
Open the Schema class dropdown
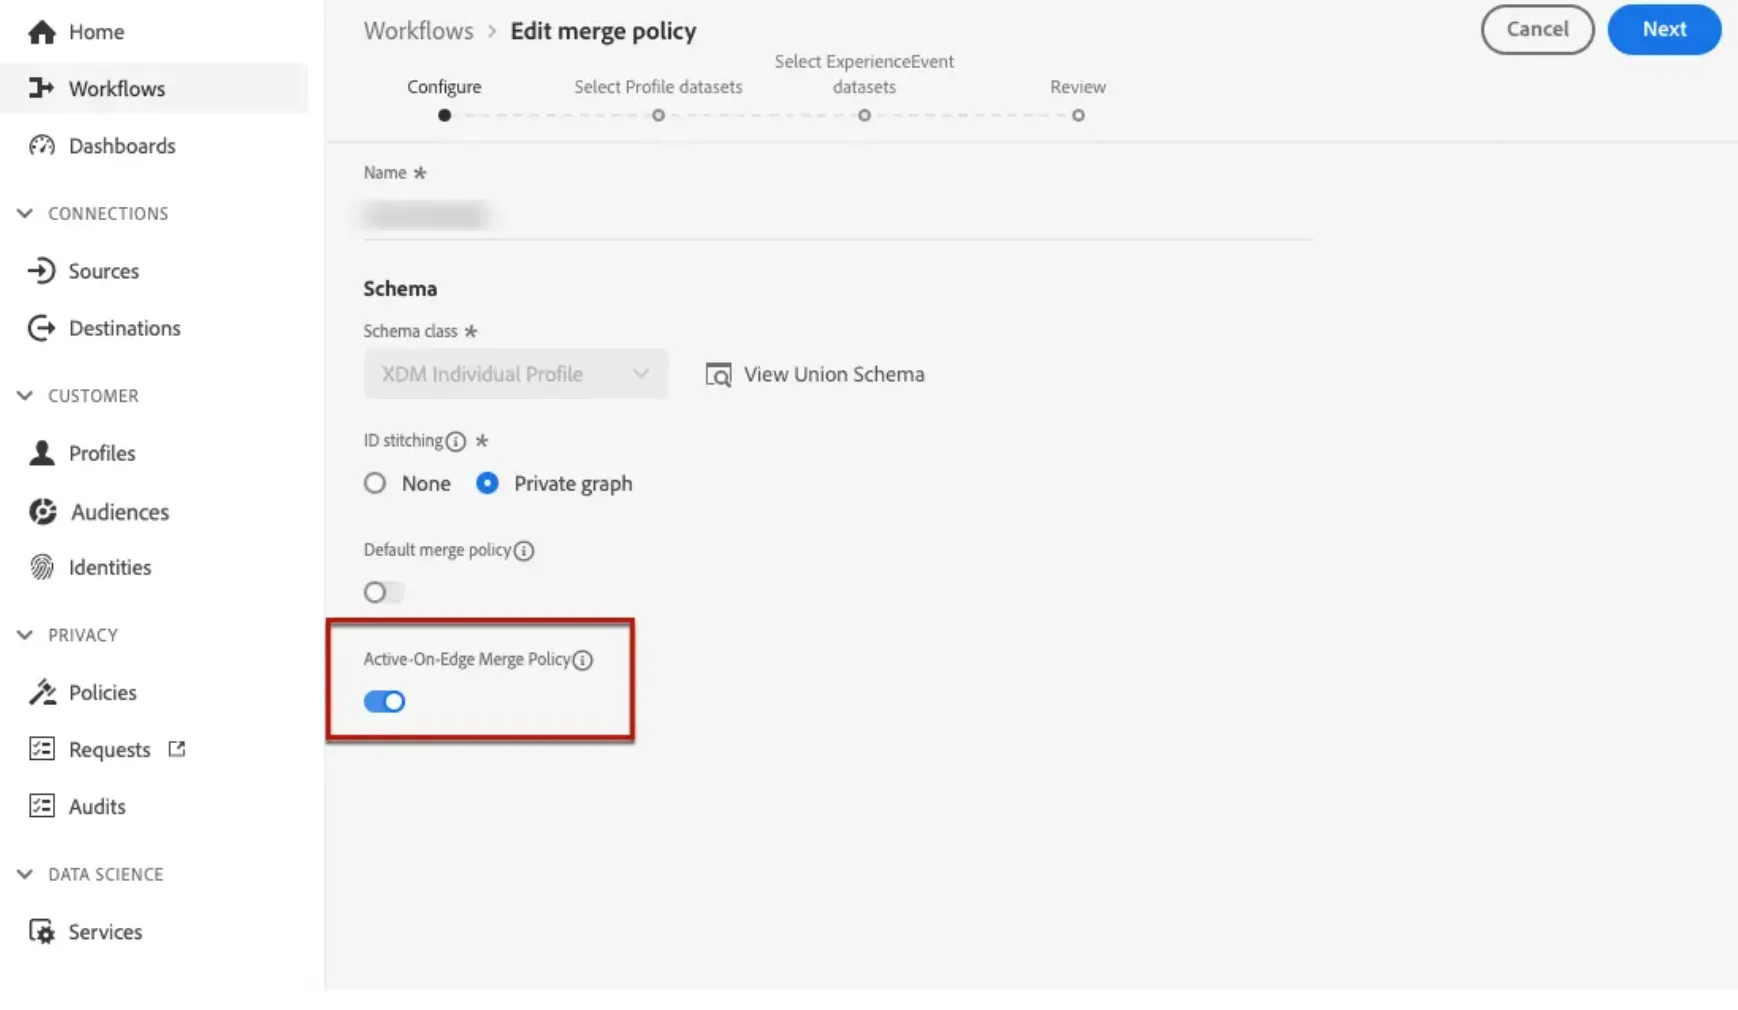click(x=515, y=374)
